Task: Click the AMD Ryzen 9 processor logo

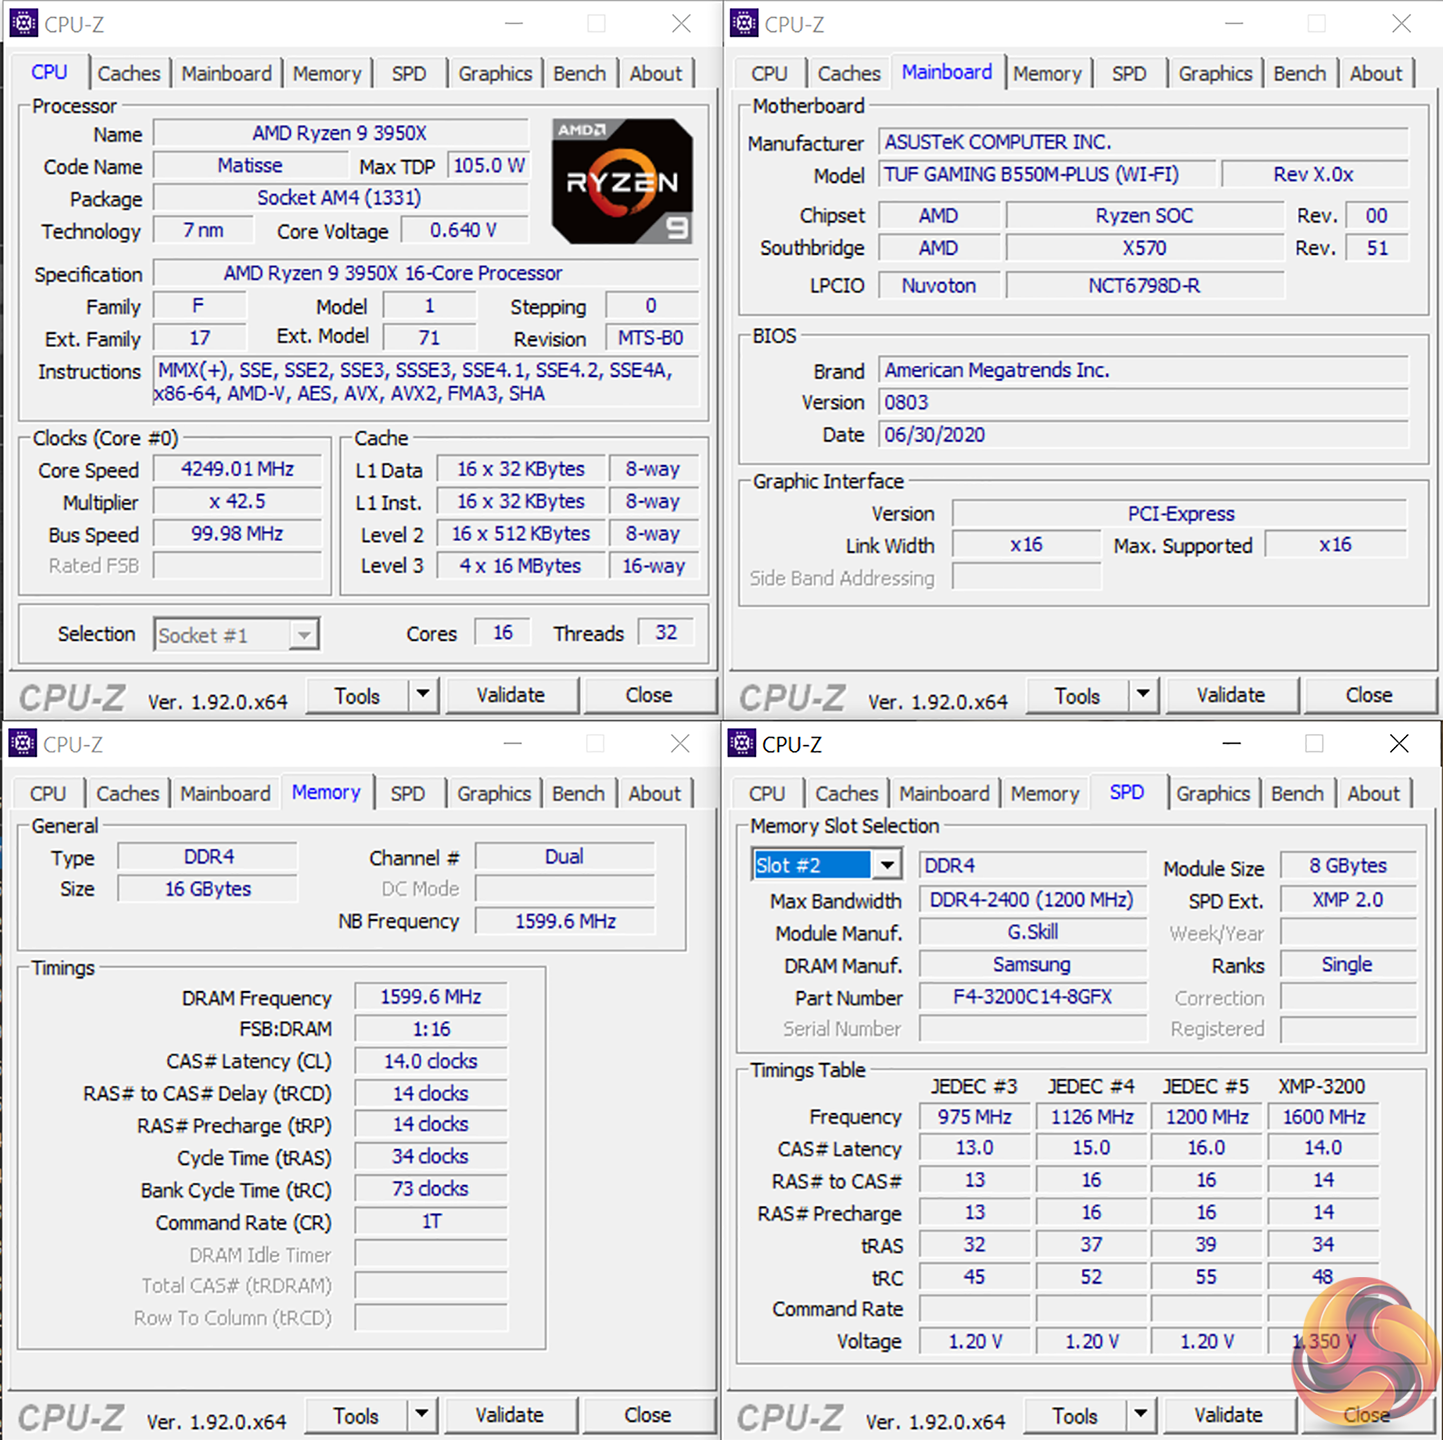Action: pyautogui.click(x=622, y=181)
